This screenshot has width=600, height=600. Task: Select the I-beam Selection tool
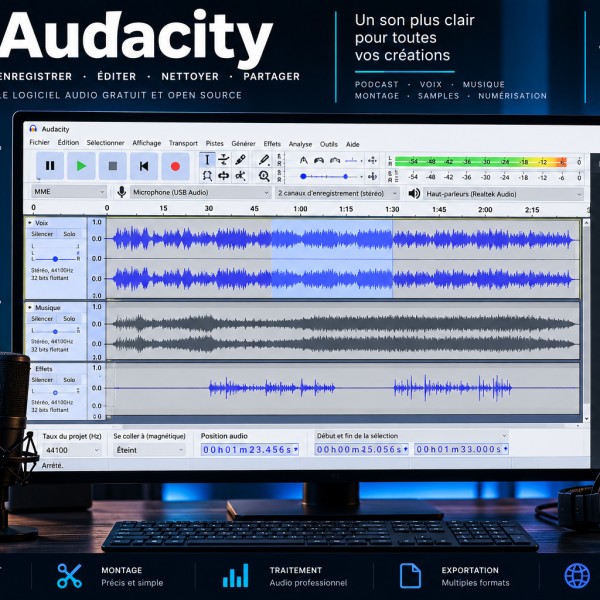207,159
